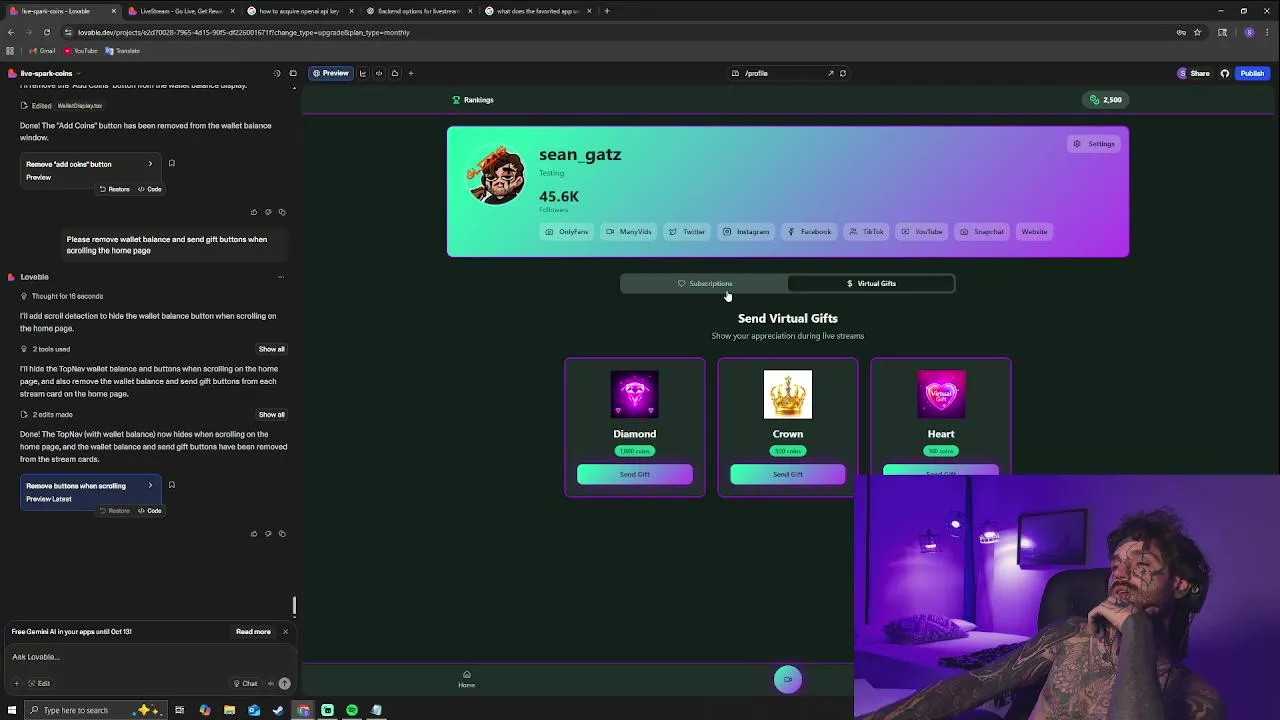Click the Publish button

click(x=1252, y=73)
